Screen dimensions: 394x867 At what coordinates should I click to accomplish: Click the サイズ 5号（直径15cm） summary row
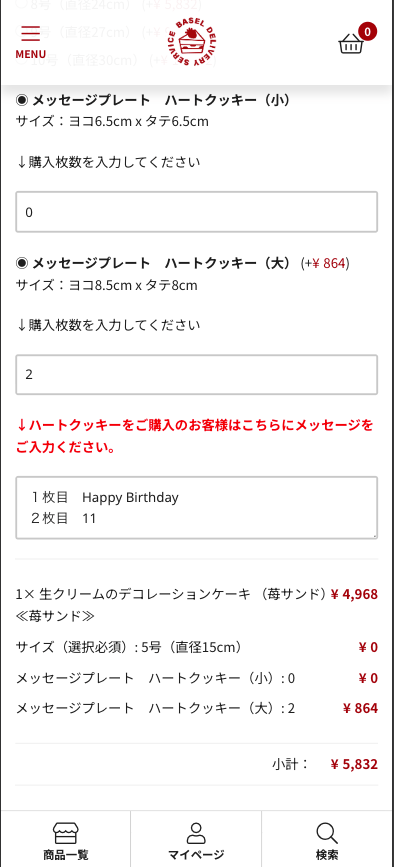coord(197,647)
